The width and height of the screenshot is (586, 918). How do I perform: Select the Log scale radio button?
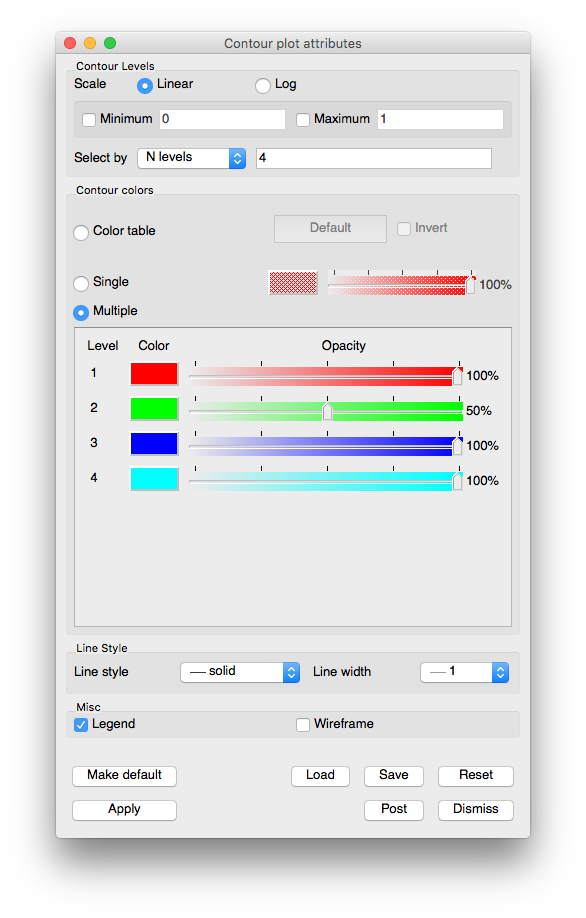click(263, 85)
